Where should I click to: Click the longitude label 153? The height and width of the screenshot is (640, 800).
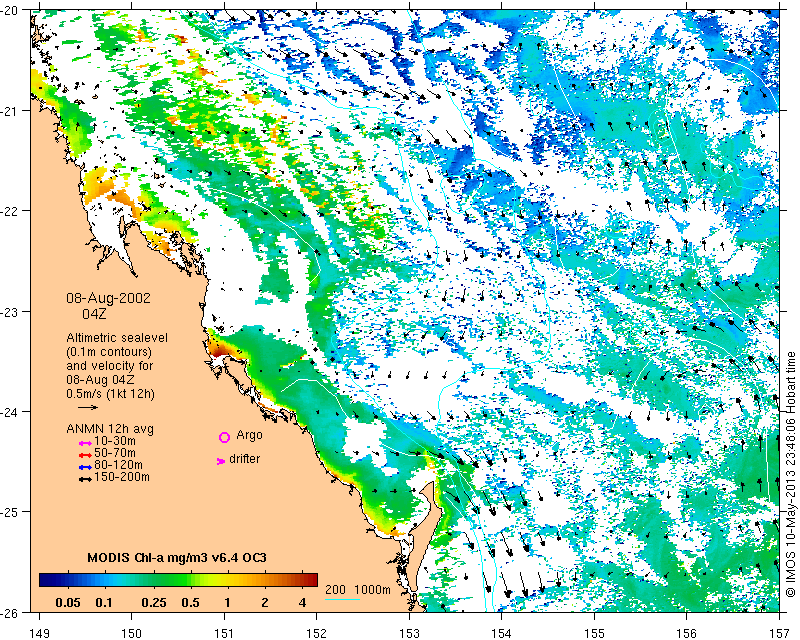pos(409,633)
